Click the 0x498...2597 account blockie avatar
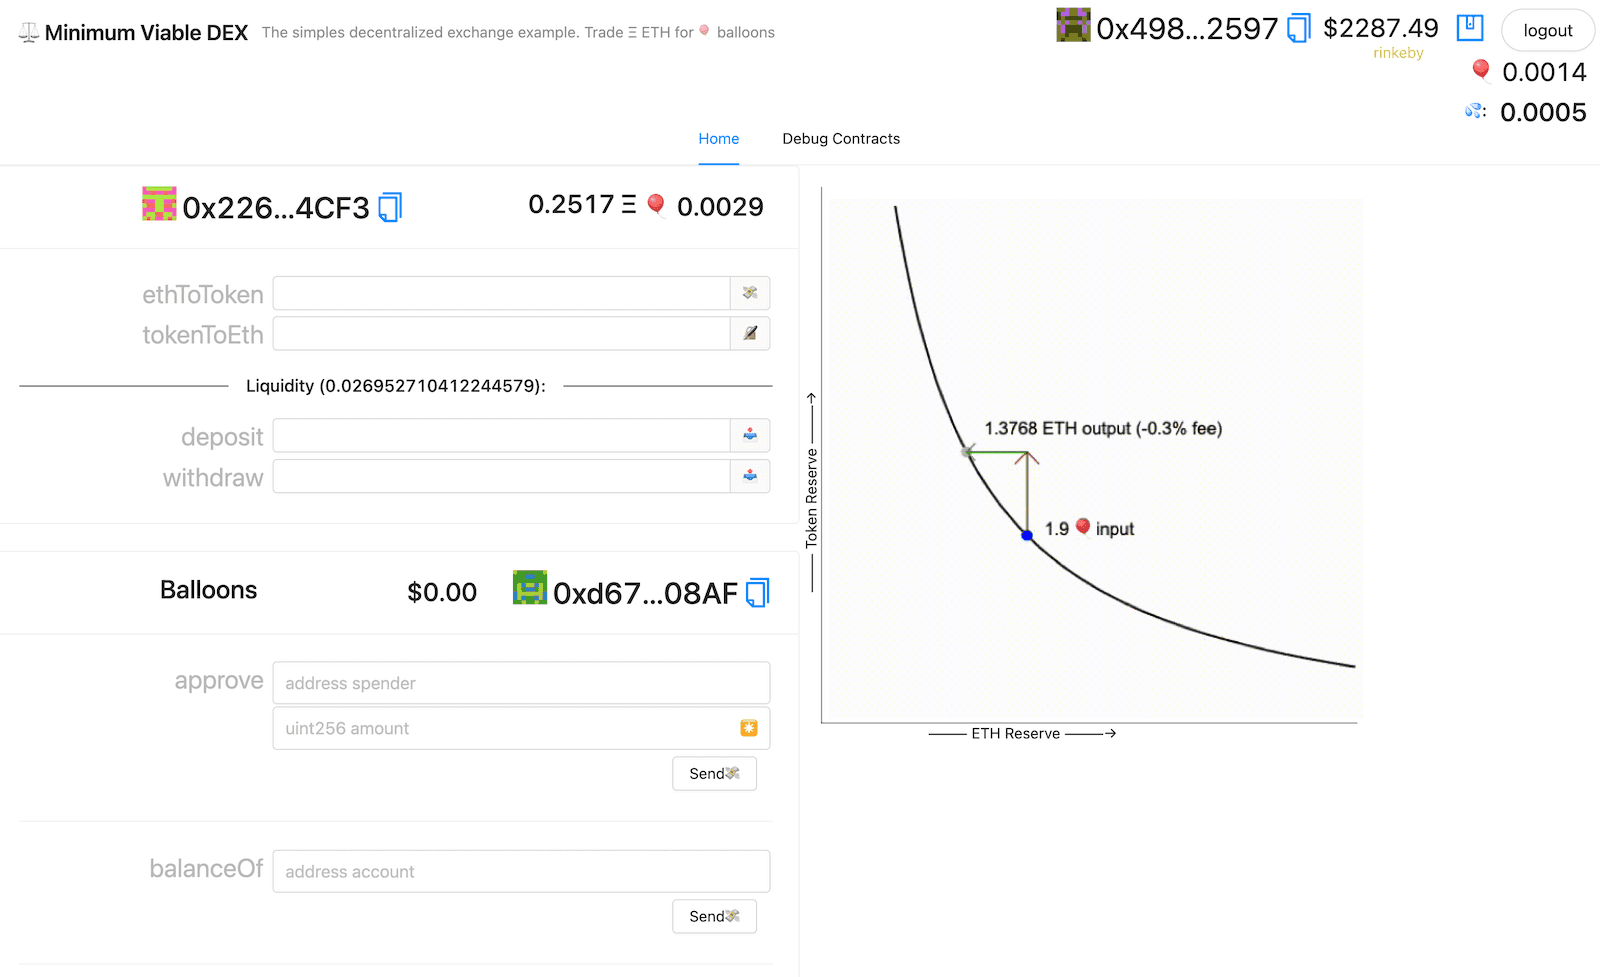The width and height of the screenshot is (1600, 977). click(x=1073, y=25)
